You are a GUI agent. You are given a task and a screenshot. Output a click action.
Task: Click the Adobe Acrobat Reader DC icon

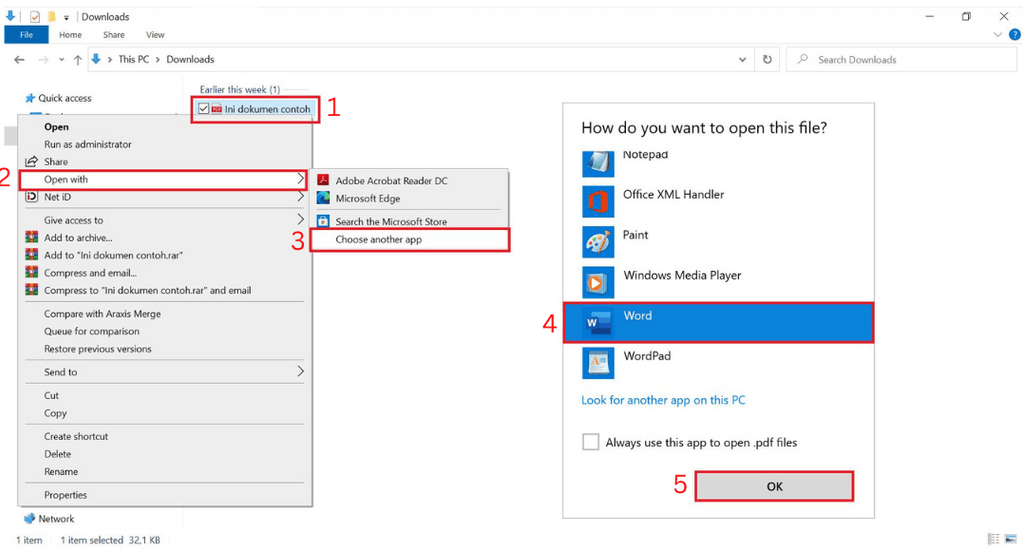323,181
